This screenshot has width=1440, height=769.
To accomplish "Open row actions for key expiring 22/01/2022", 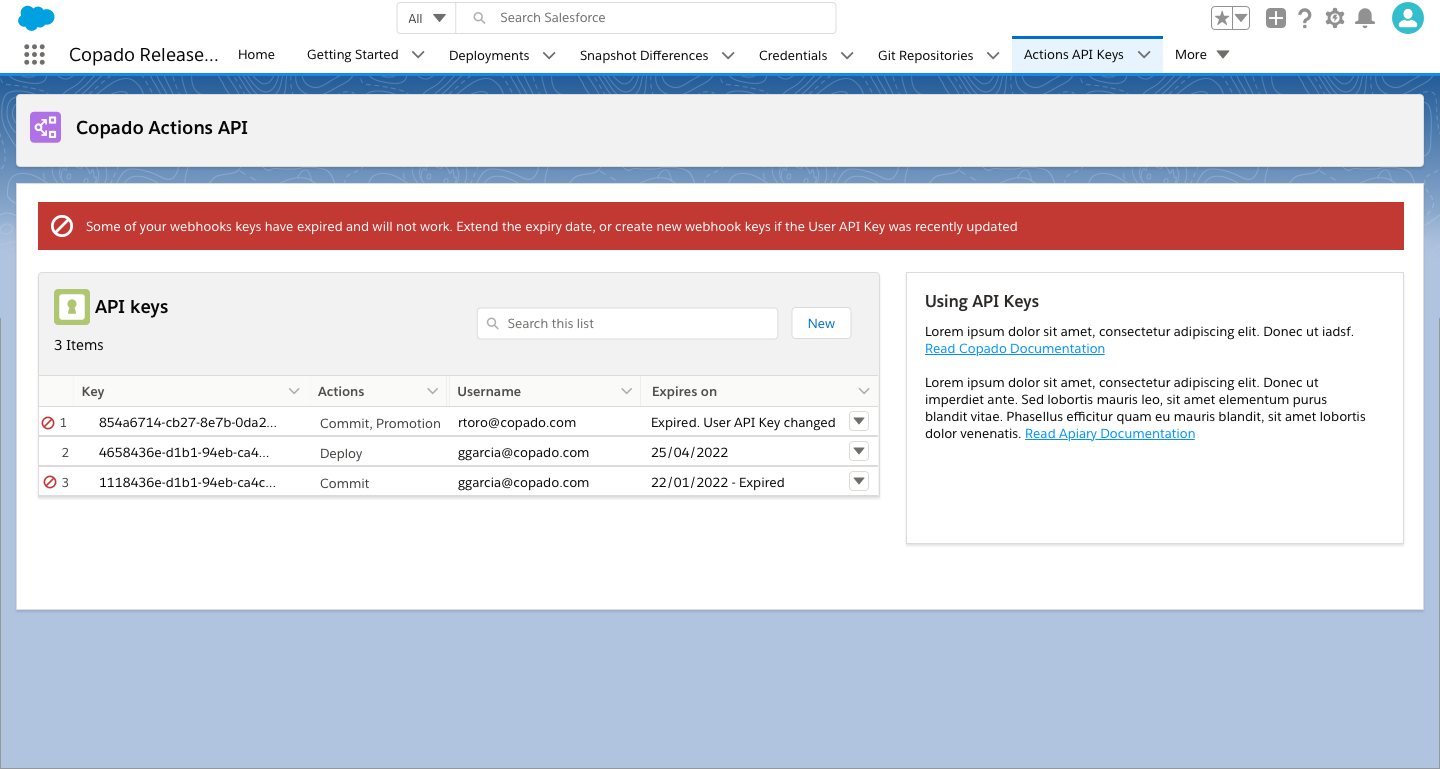I will coord(859,481).
